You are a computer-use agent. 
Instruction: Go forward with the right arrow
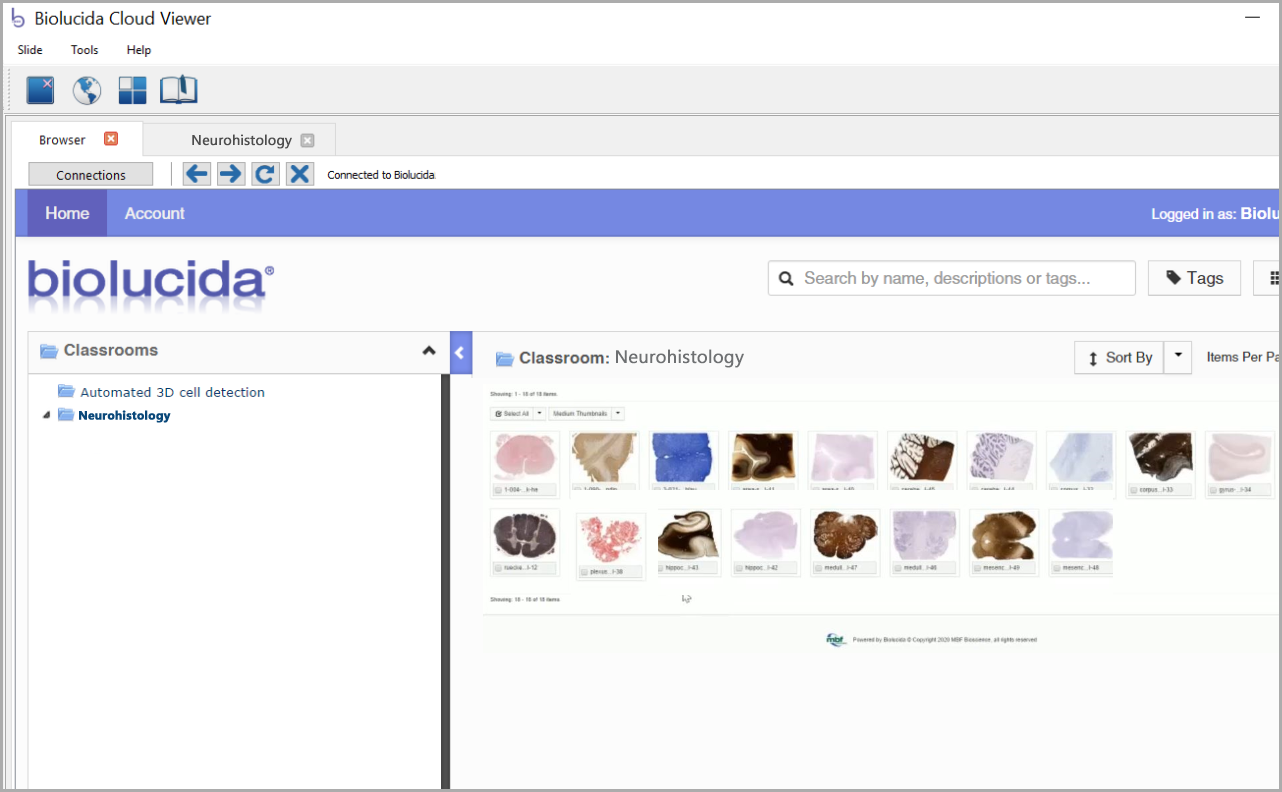(231, 174)
